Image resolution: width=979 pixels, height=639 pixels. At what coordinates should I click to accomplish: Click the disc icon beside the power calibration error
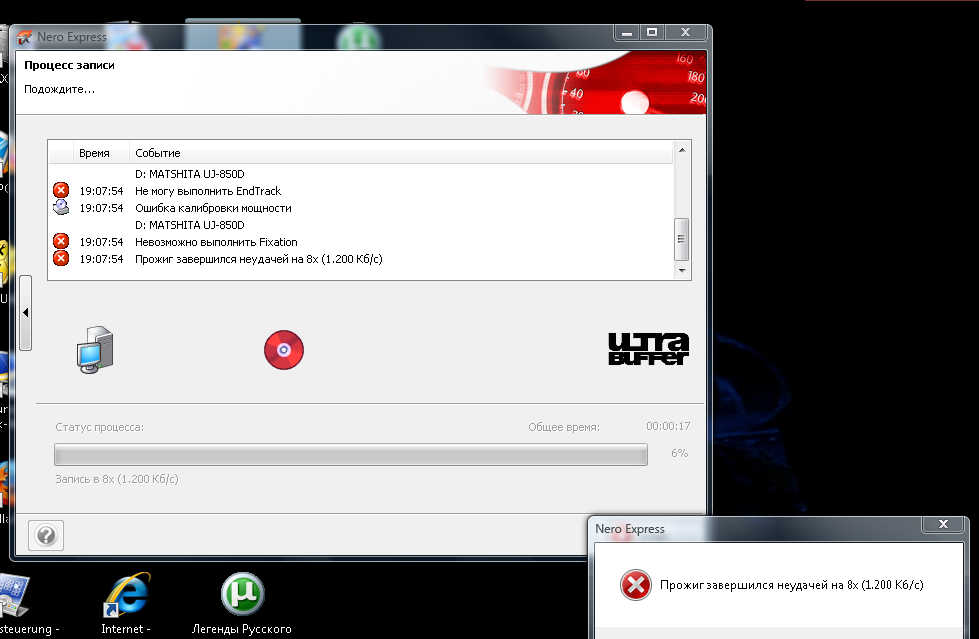[x=61, y=207]
